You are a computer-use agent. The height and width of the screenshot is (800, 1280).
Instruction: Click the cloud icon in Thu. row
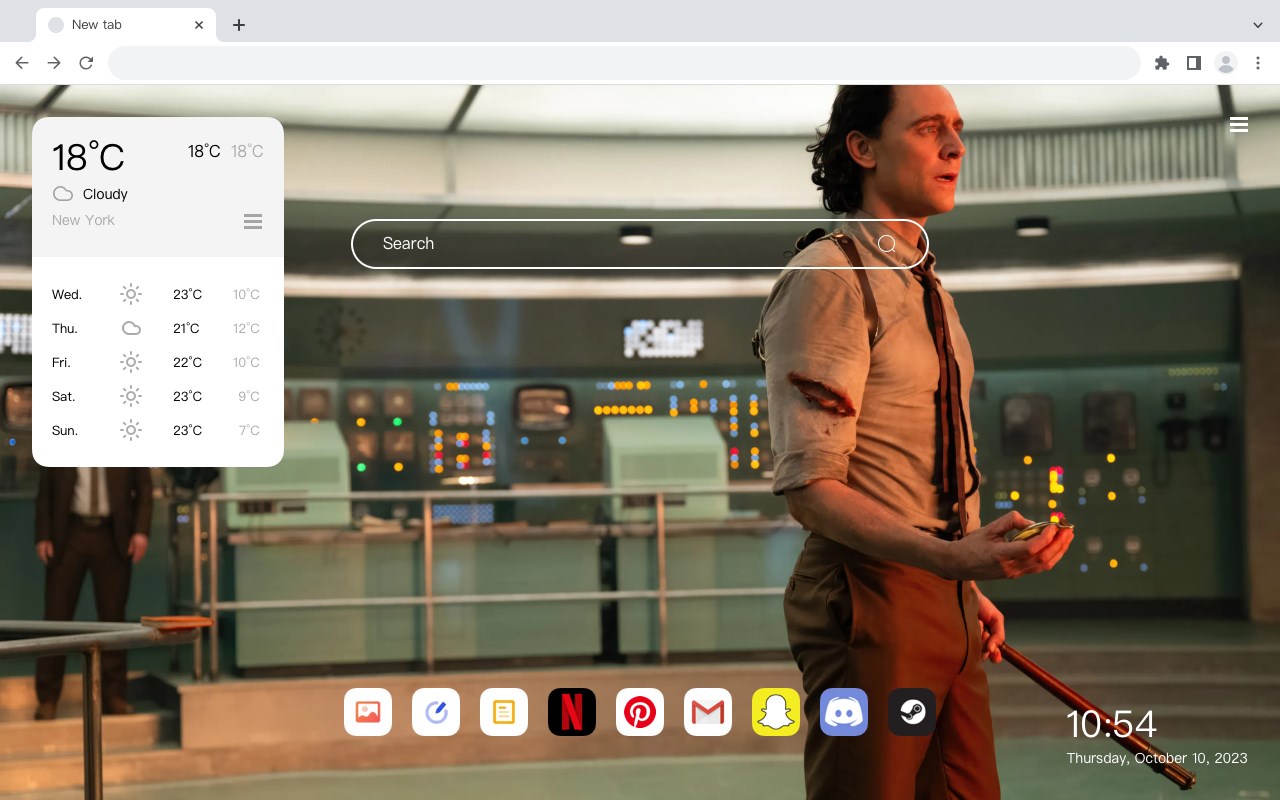pos(131,328)
